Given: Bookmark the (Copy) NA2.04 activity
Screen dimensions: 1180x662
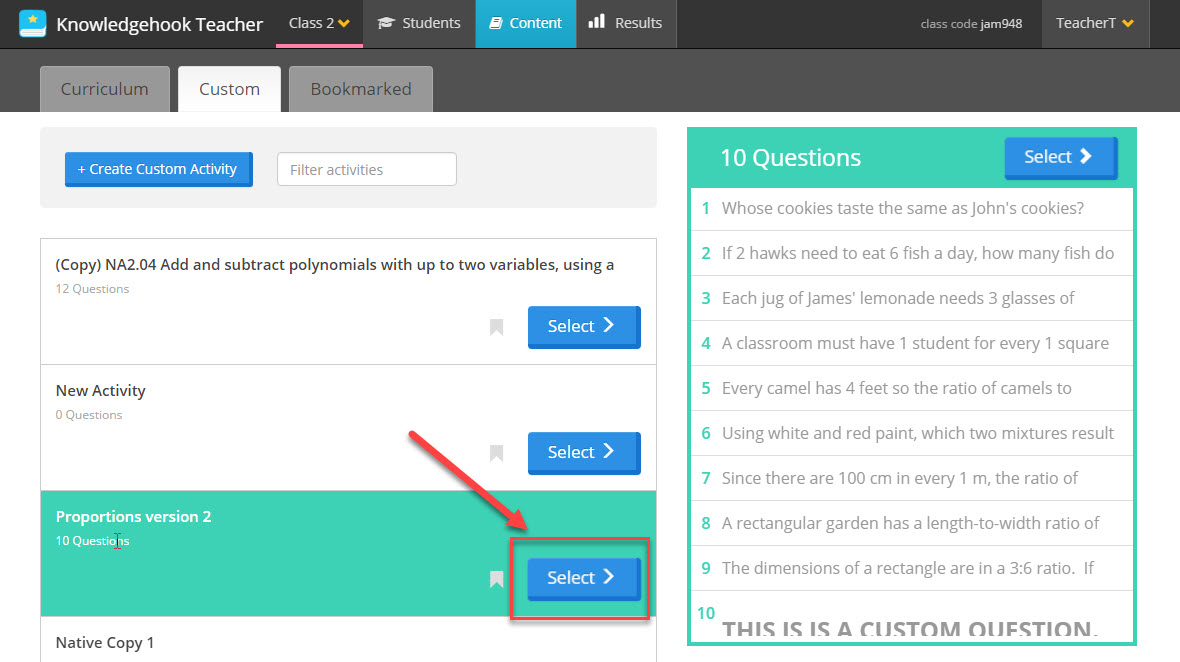Looking at the screenshot, I should point(497,326).
